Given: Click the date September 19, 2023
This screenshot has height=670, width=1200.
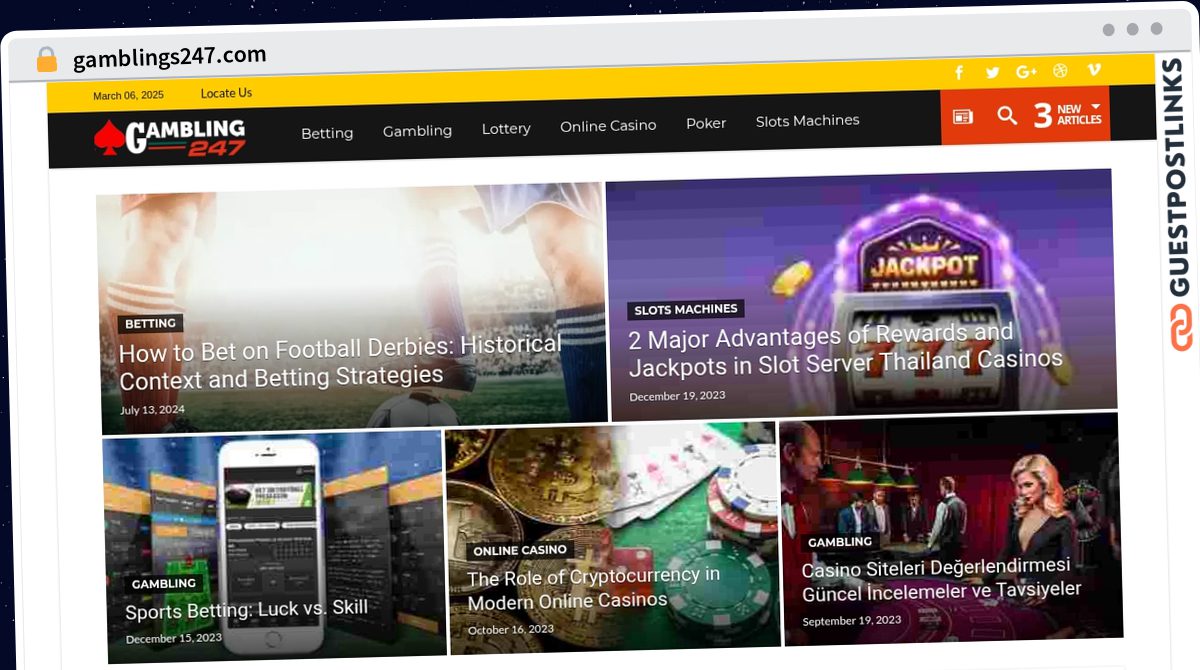Looking at the screenshot, I should click(852, 621).
